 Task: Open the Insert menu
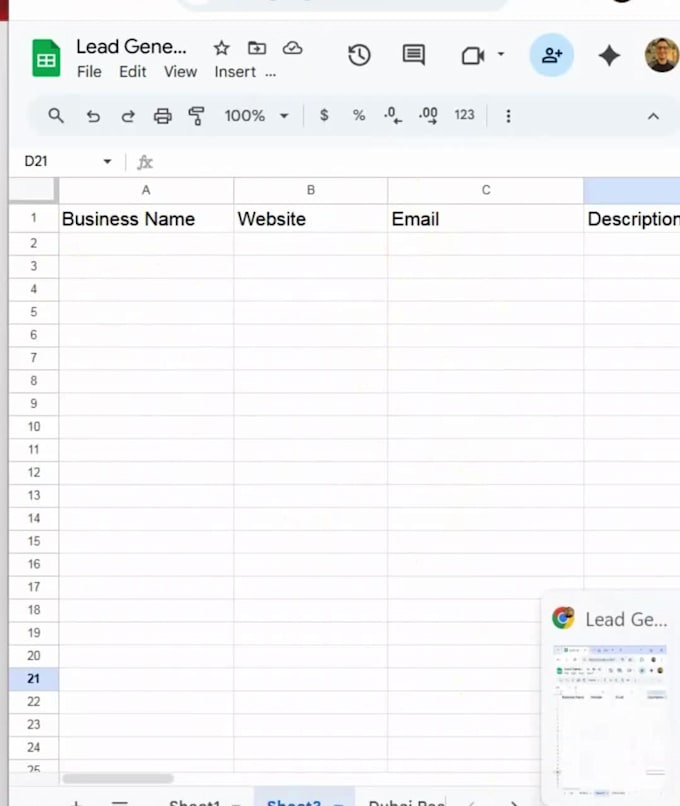pos(235,72)
